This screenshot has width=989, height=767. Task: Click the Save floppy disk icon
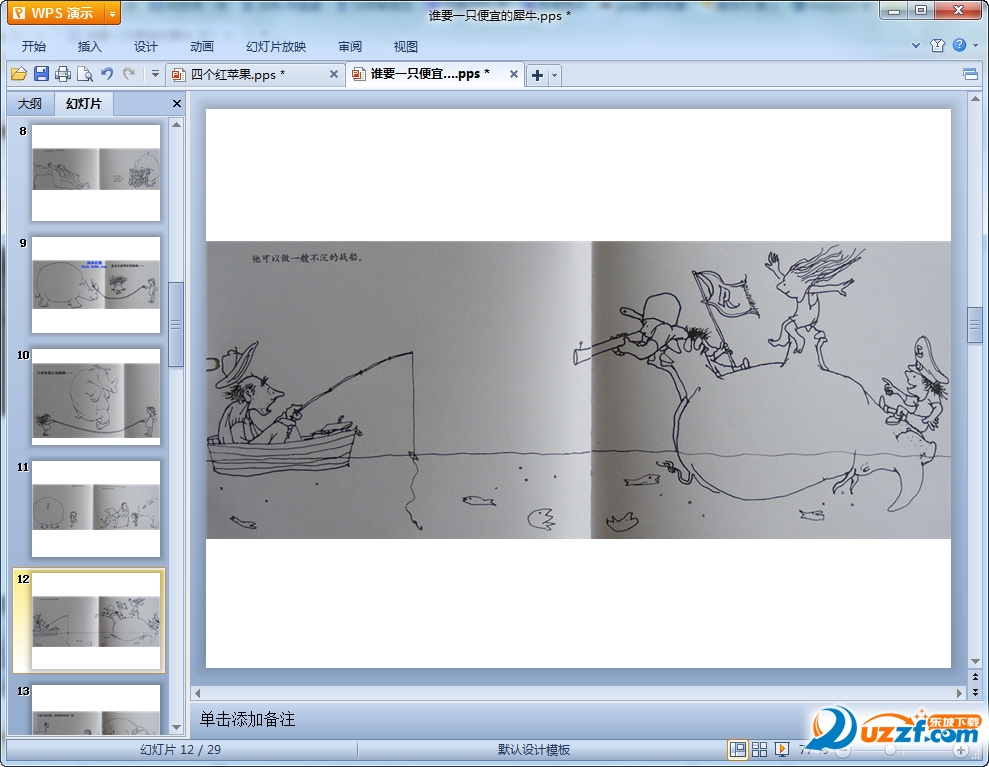point(41,74)
